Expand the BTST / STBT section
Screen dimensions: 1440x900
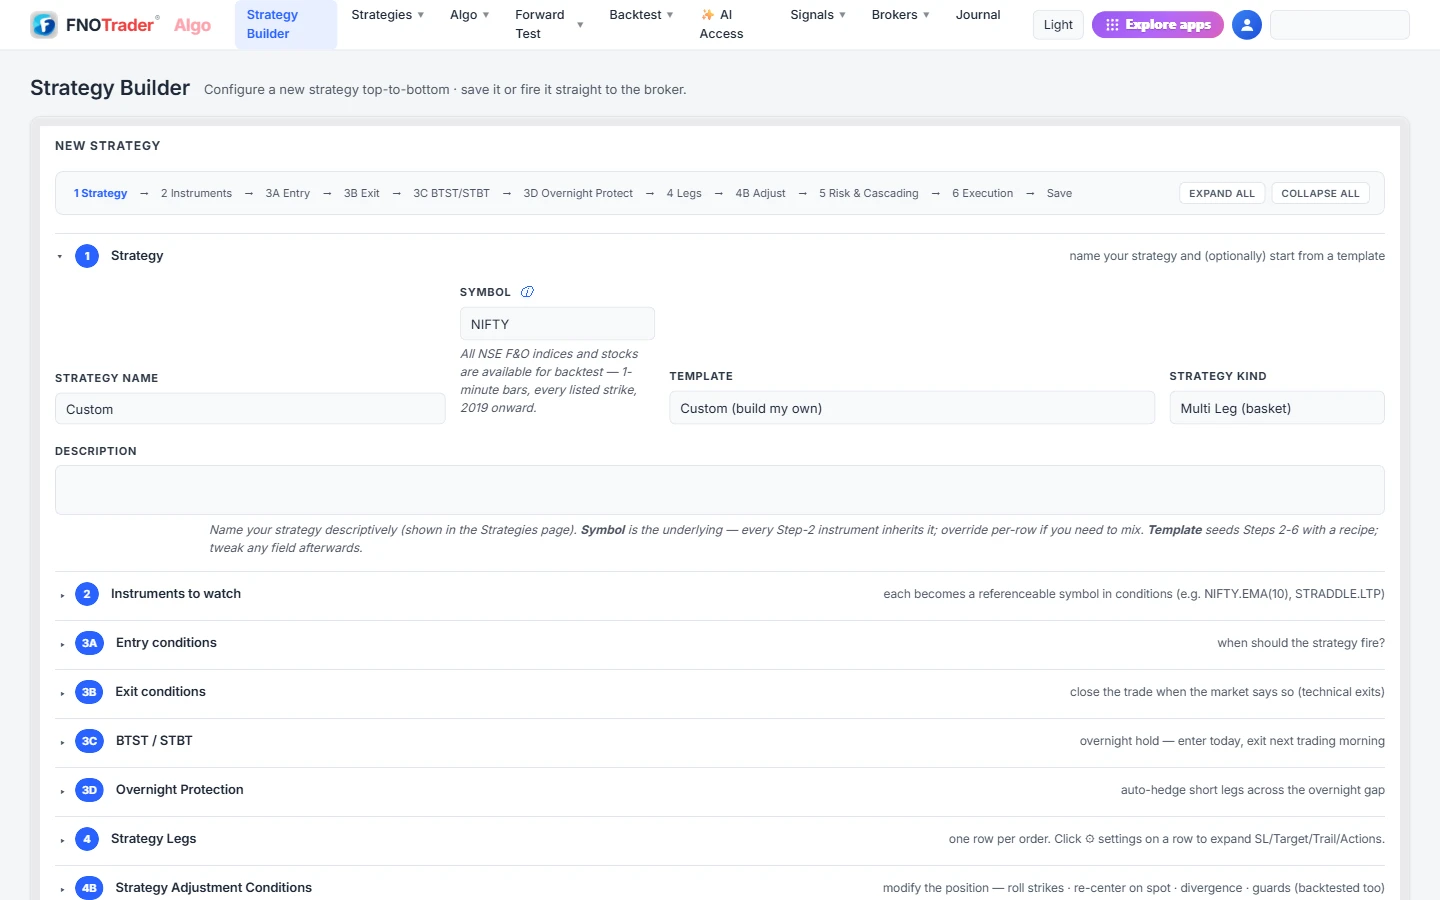[x=62, y=742]
